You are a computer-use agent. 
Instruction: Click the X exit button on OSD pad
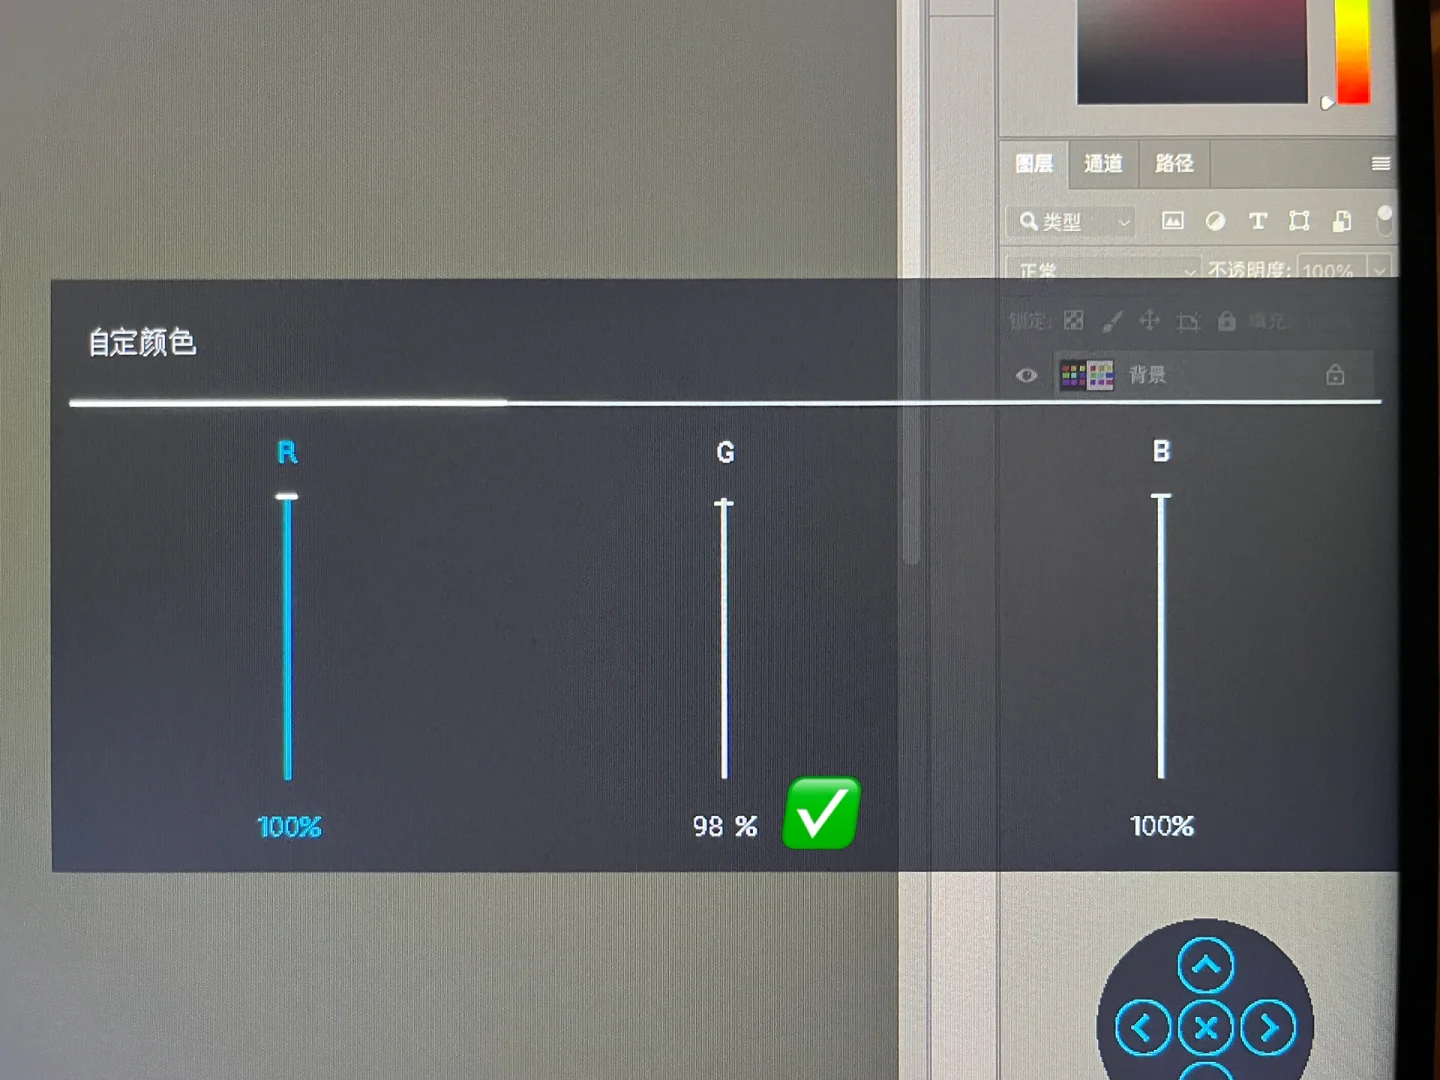coord(1206,1027)
